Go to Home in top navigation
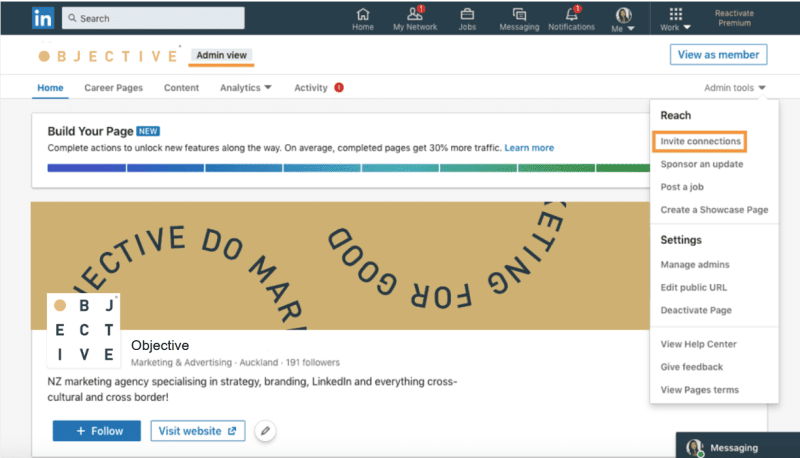This screenshot has height=458, width=800. click(363, 19)
